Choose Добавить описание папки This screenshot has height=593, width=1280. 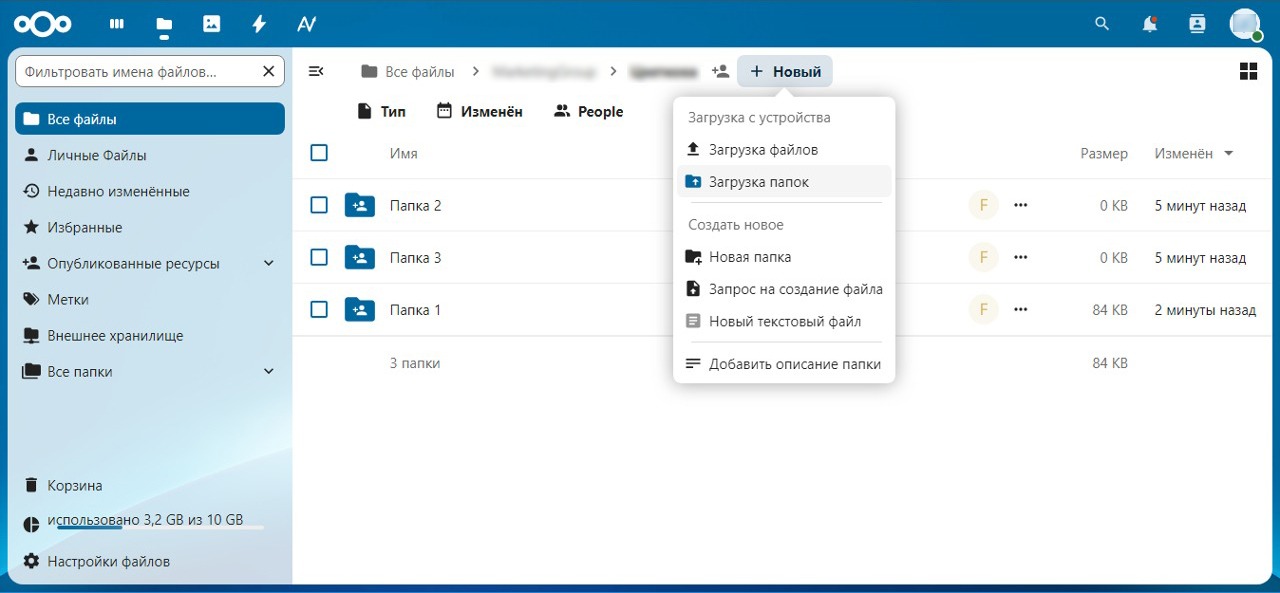pos(784,364)
